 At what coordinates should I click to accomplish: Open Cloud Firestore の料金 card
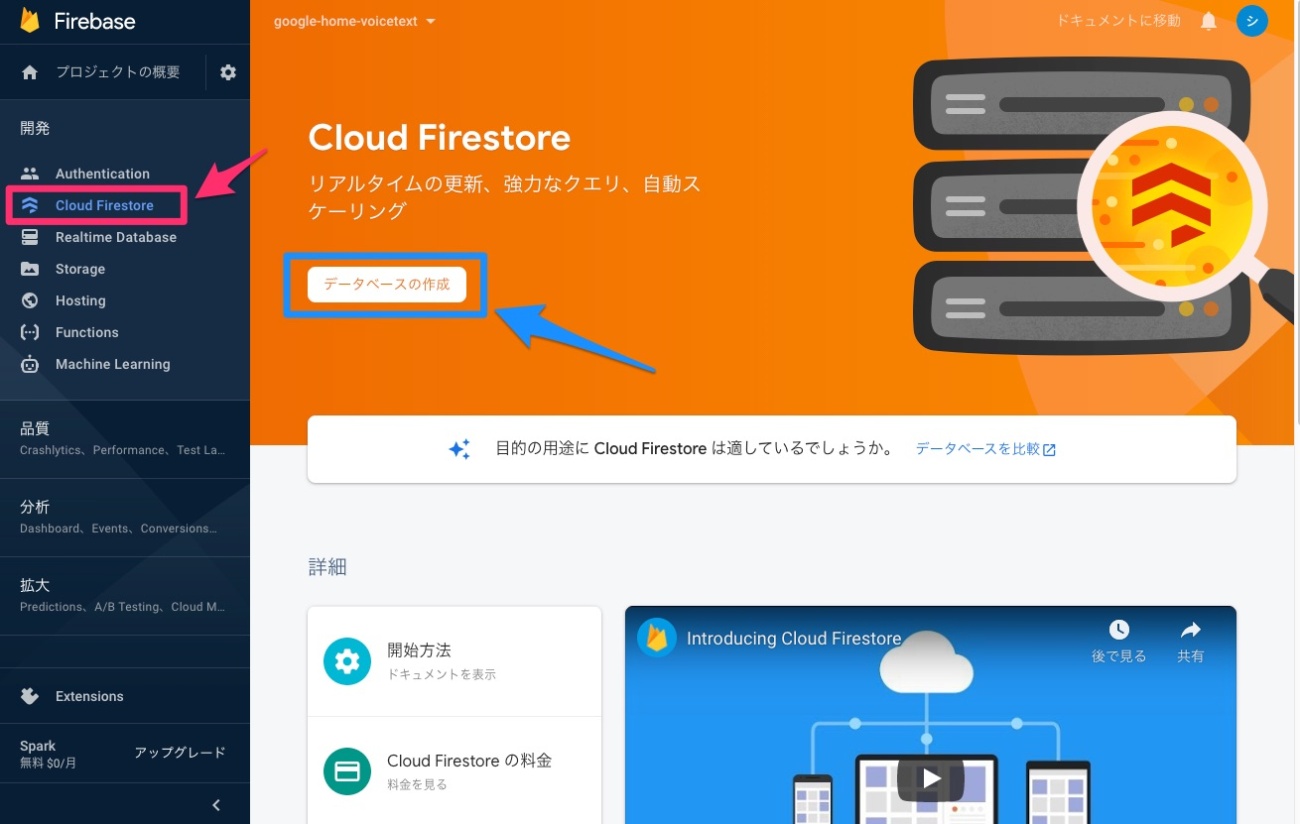[x=454, y=771]
